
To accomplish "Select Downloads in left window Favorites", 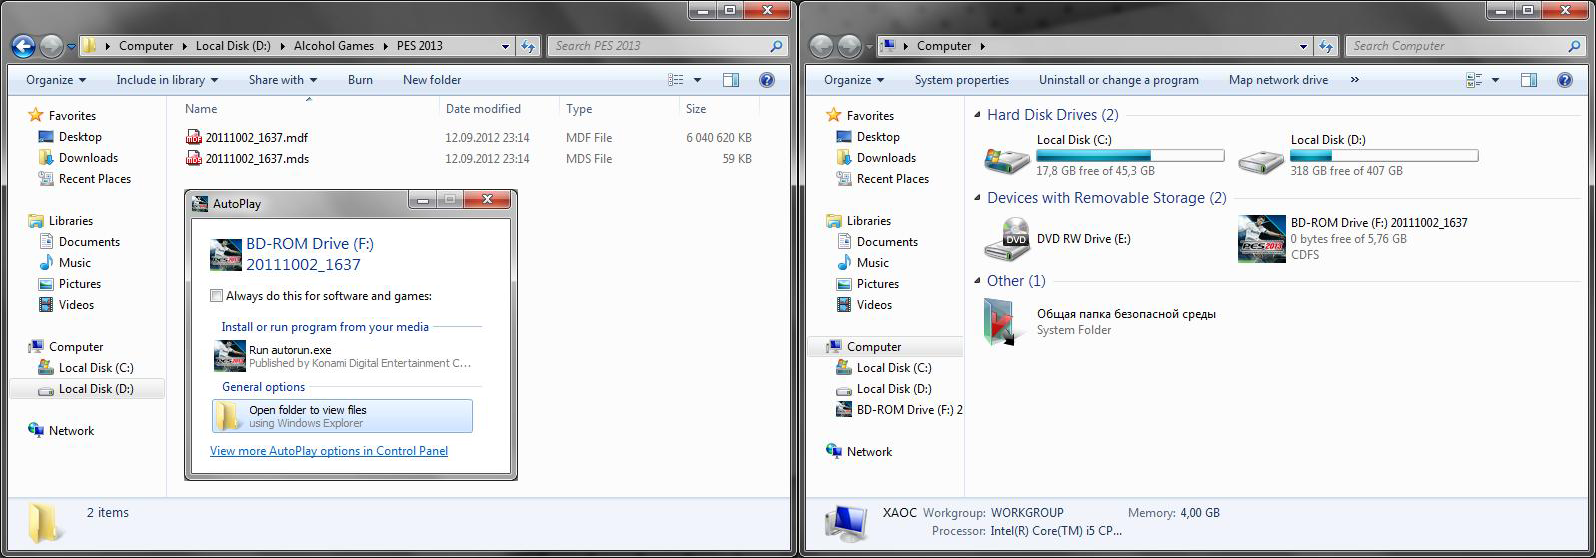I will point(88,158).
